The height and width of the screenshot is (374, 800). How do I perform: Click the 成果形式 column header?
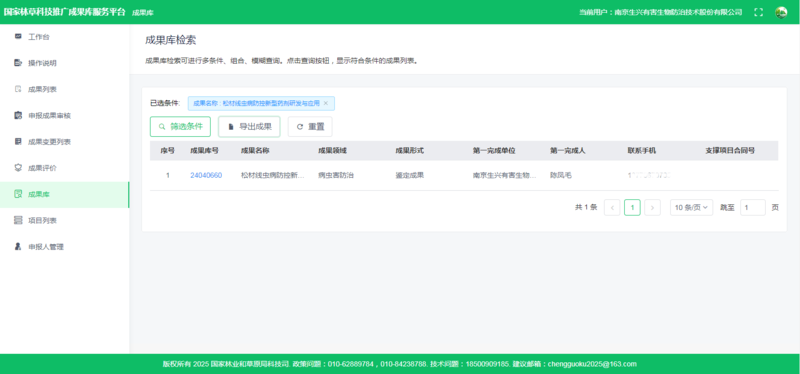pos(410,151)
